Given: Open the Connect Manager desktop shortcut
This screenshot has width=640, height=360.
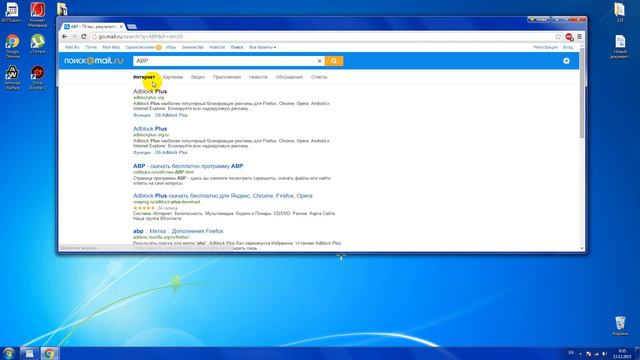Looking at the screenshot, I should pyautogui.click(x=38, y=15).
